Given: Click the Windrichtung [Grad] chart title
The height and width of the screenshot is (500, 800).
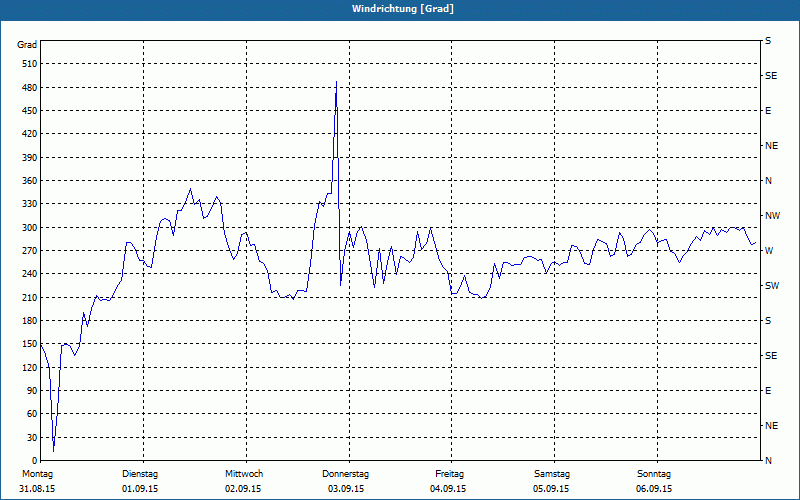Looking at the screenshot, I should click(x=403, y=9).
